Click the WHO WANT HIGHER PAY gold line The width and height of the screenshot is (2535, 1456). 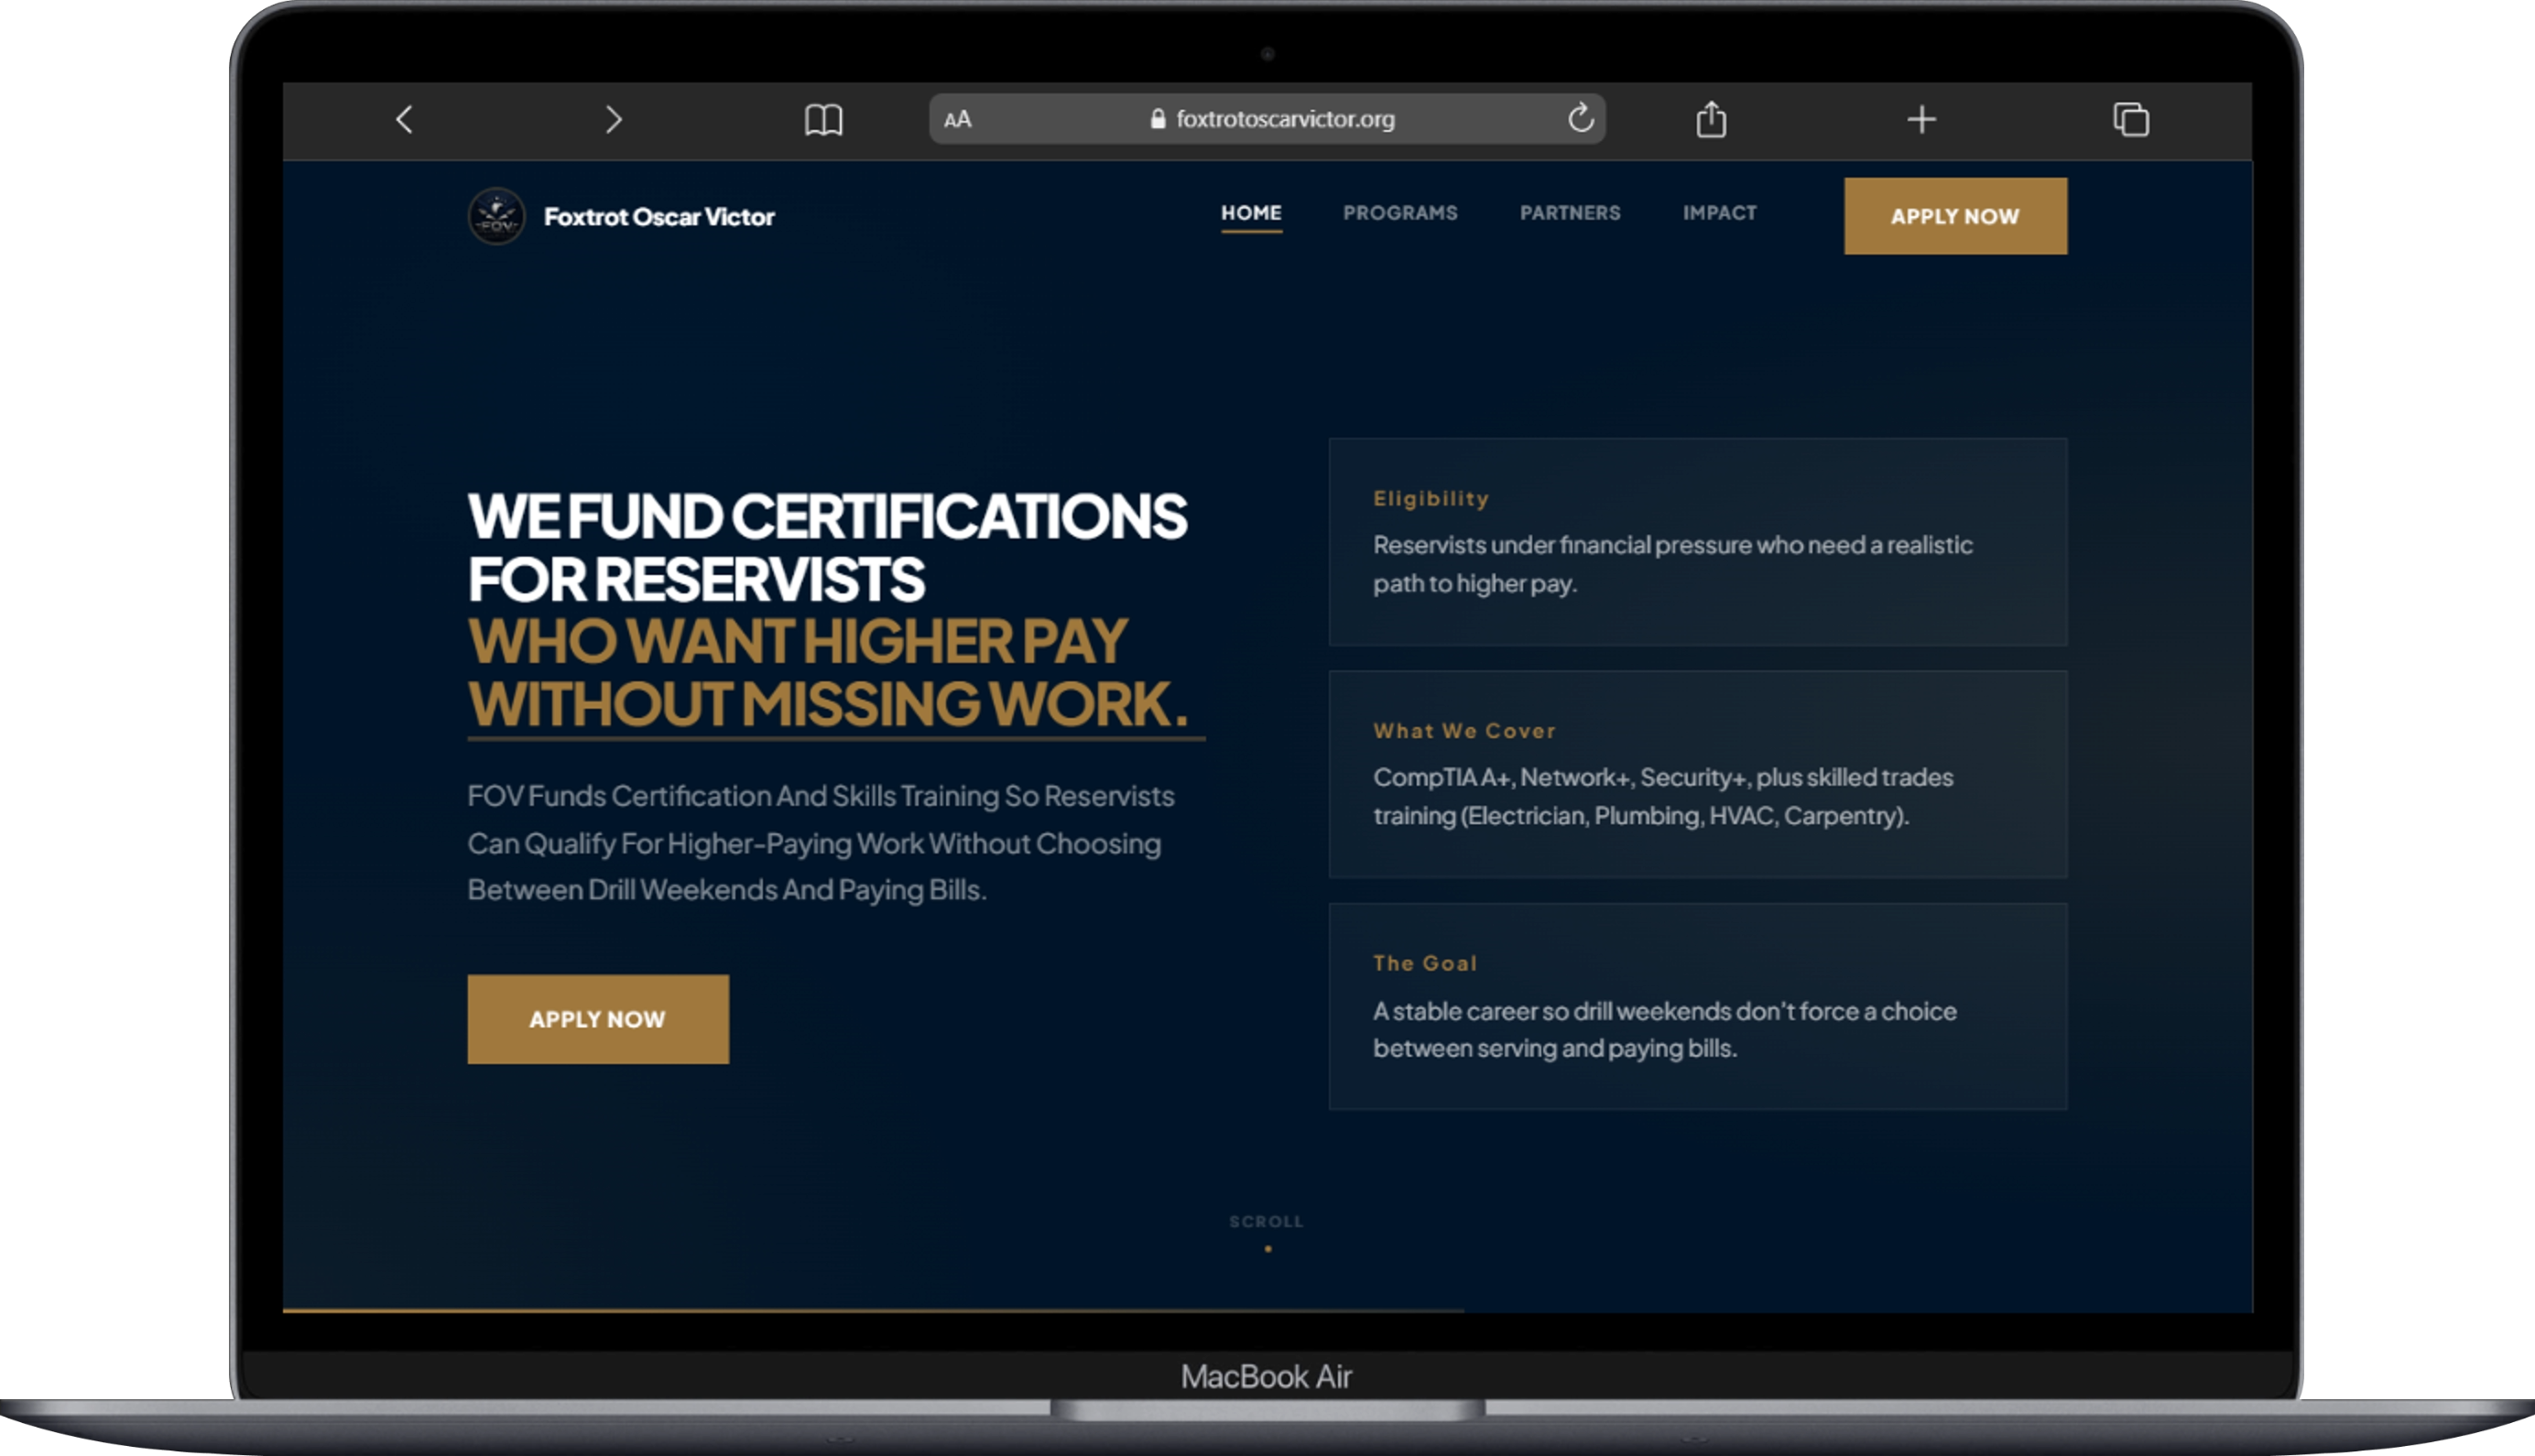coord(797,641)
